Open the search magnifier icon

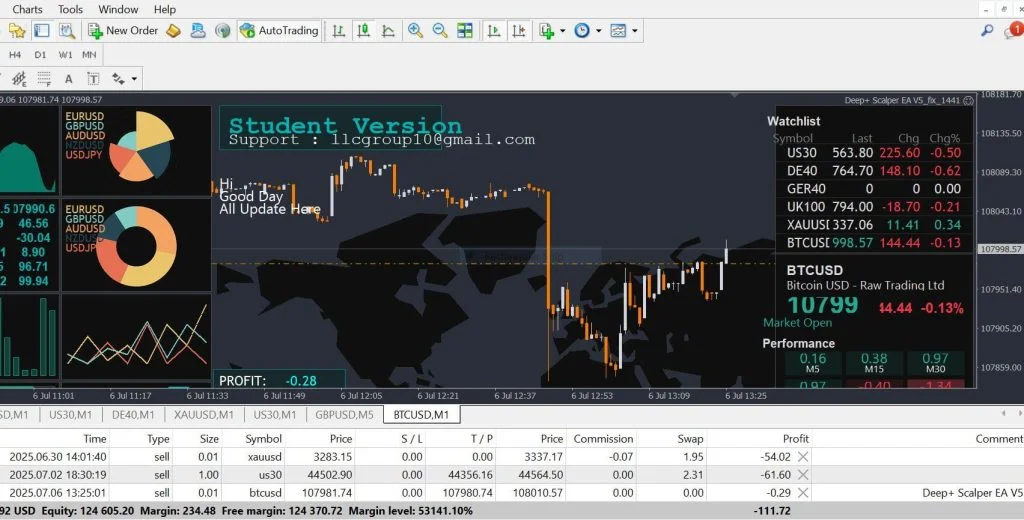(987, 31)
